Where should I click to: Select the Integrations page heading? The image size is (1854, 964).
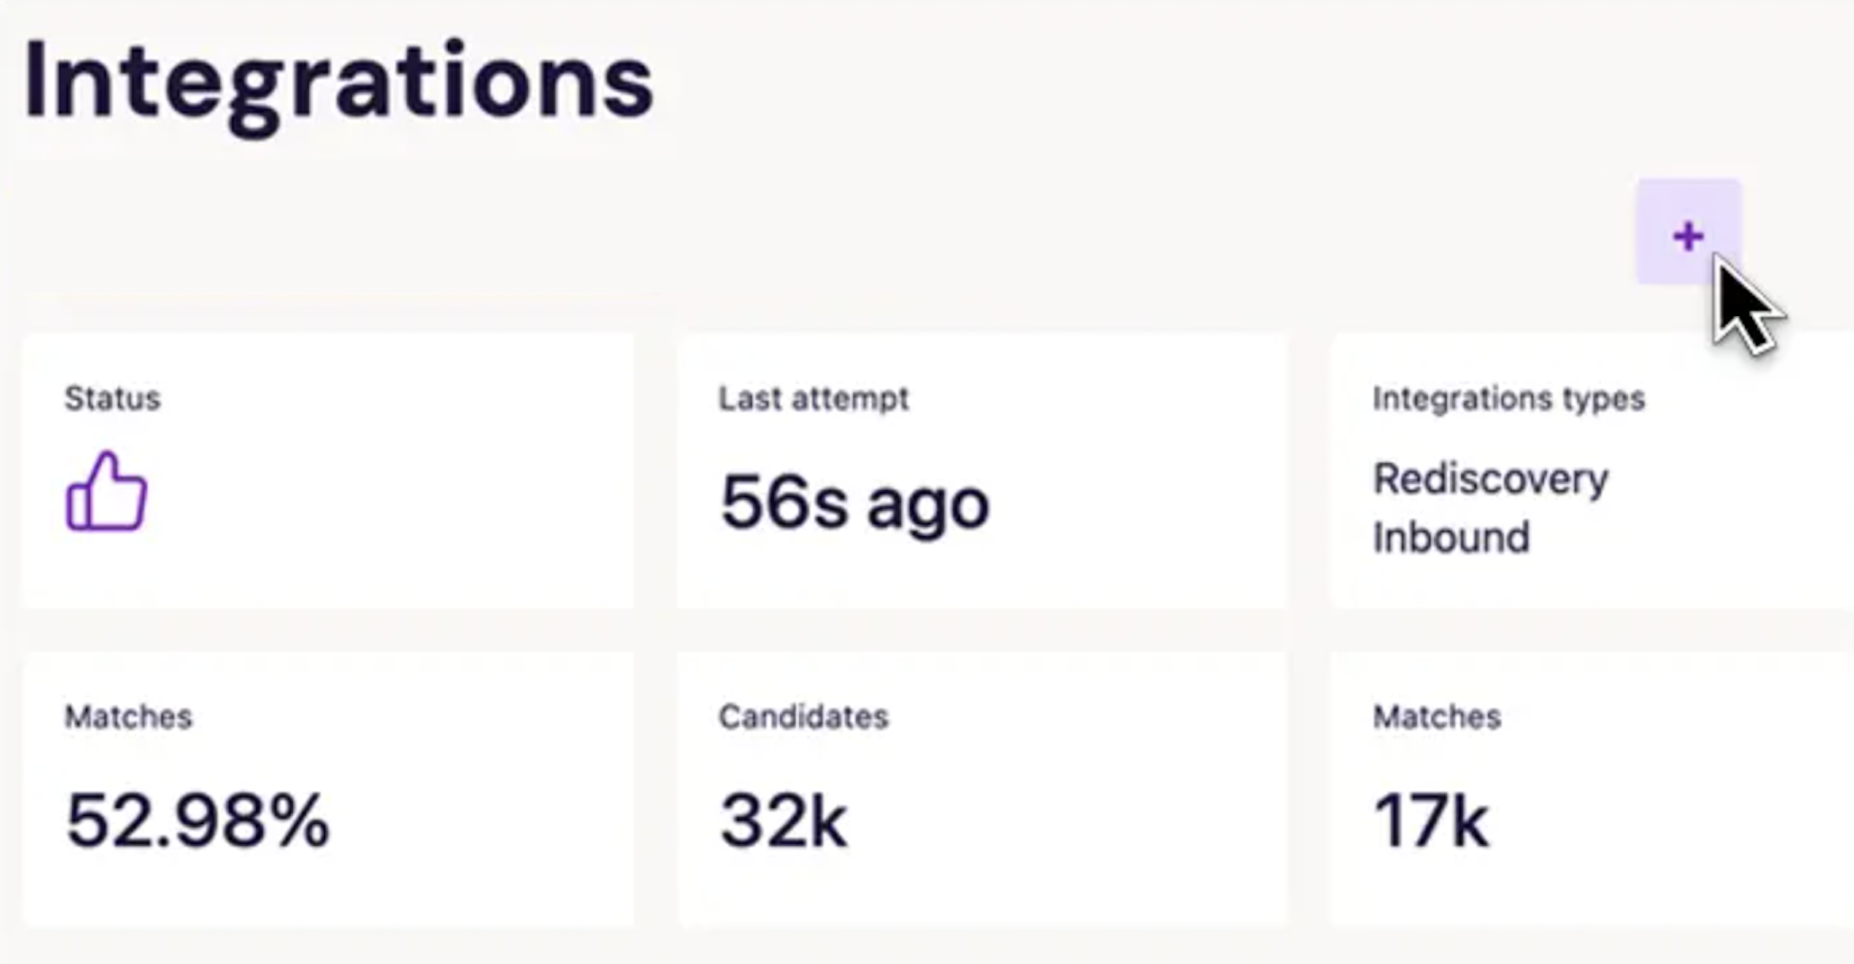(x=338, y=82)
